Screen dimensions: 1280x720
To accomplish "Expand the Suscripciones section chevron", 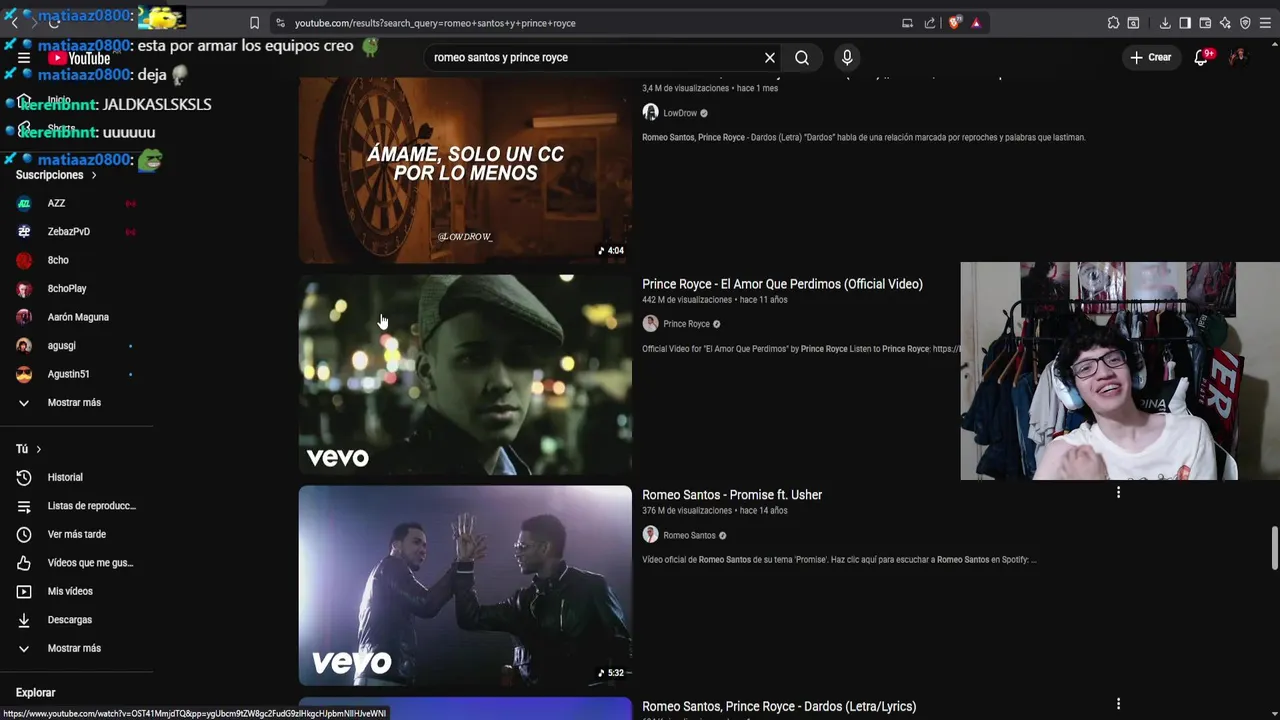I will tap(94, 175).
